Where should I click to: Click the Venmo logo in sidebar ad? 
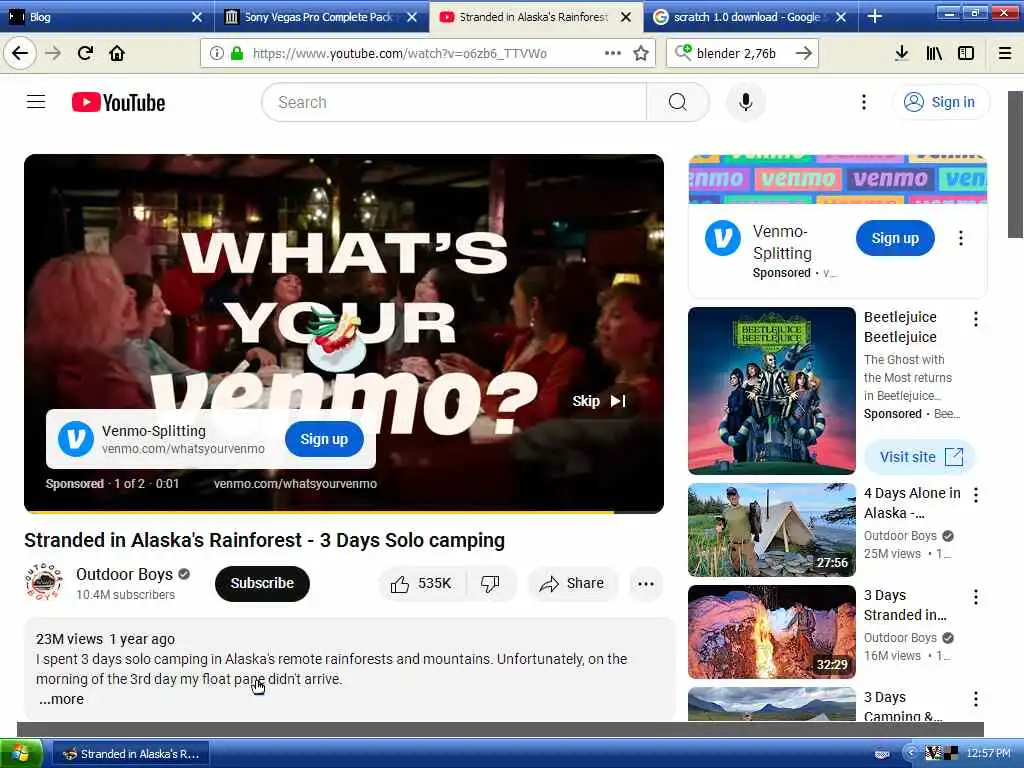(x=723, y=238)
